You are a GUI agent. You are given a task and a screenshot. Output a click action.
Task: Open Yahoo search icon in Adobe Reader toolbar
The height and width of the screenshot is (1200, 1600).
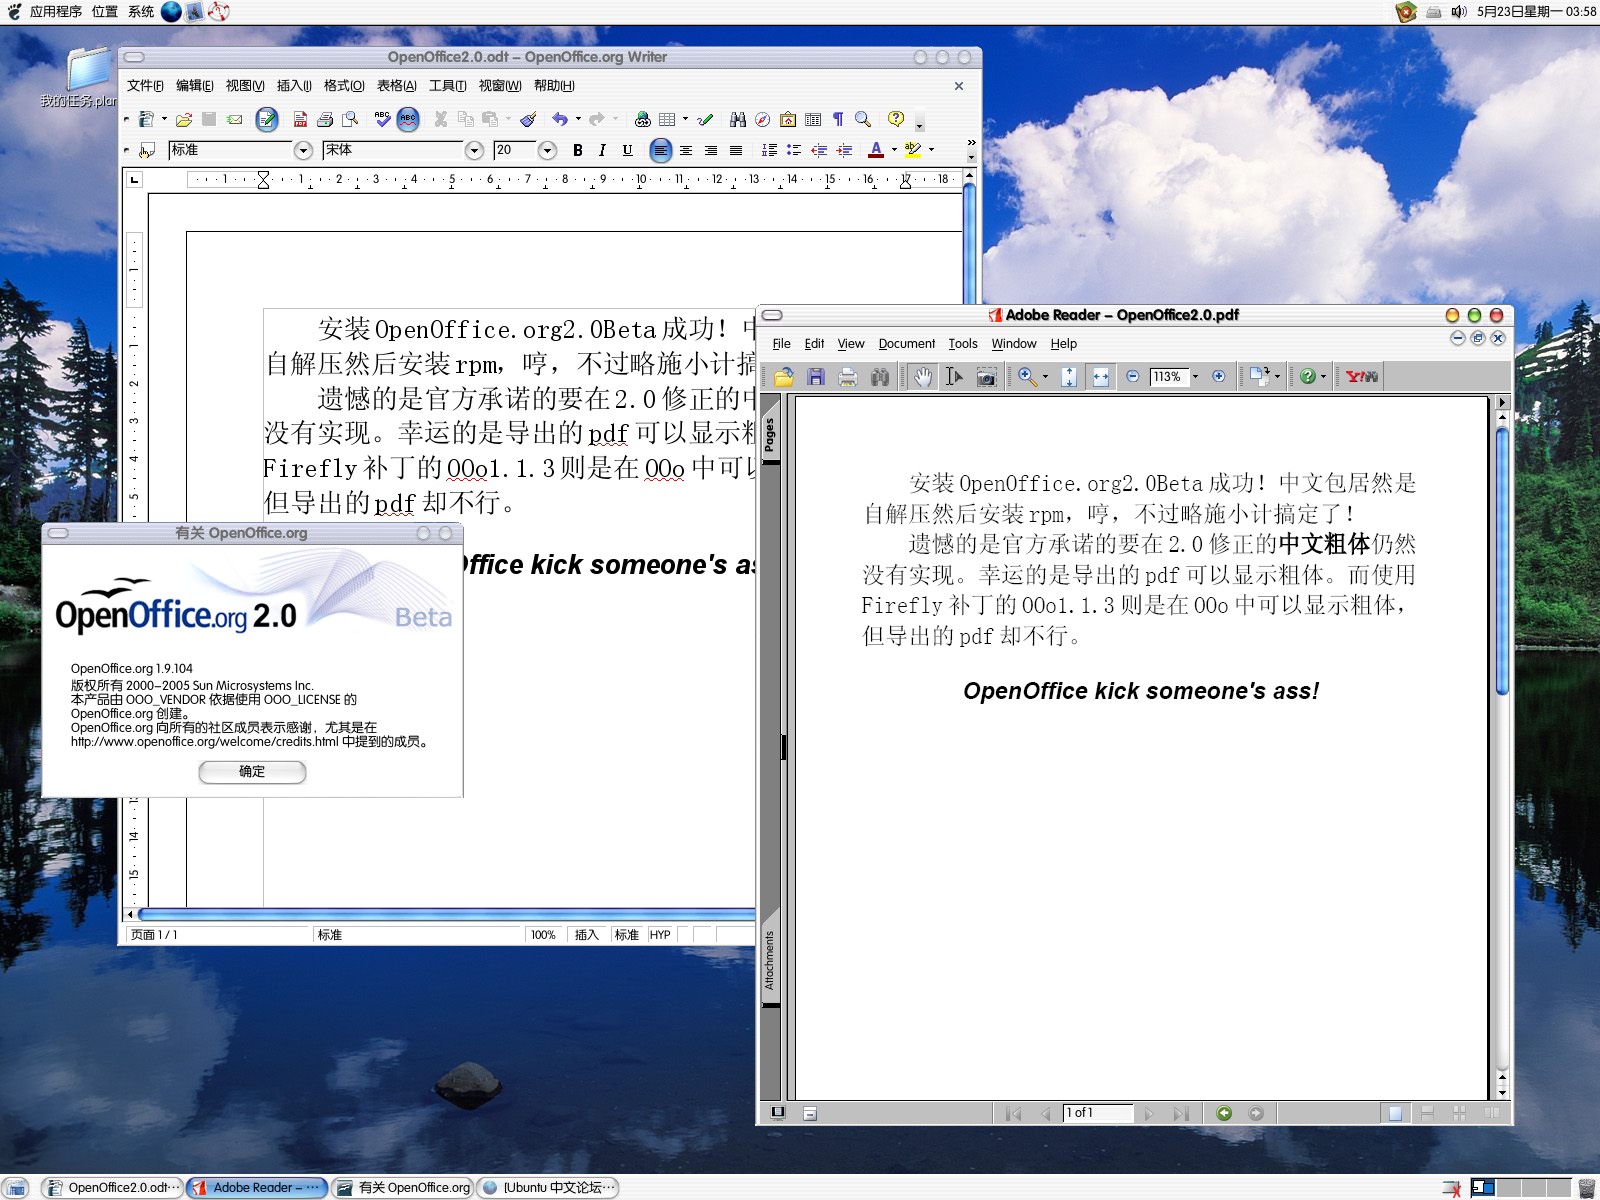click(1361, 377)
